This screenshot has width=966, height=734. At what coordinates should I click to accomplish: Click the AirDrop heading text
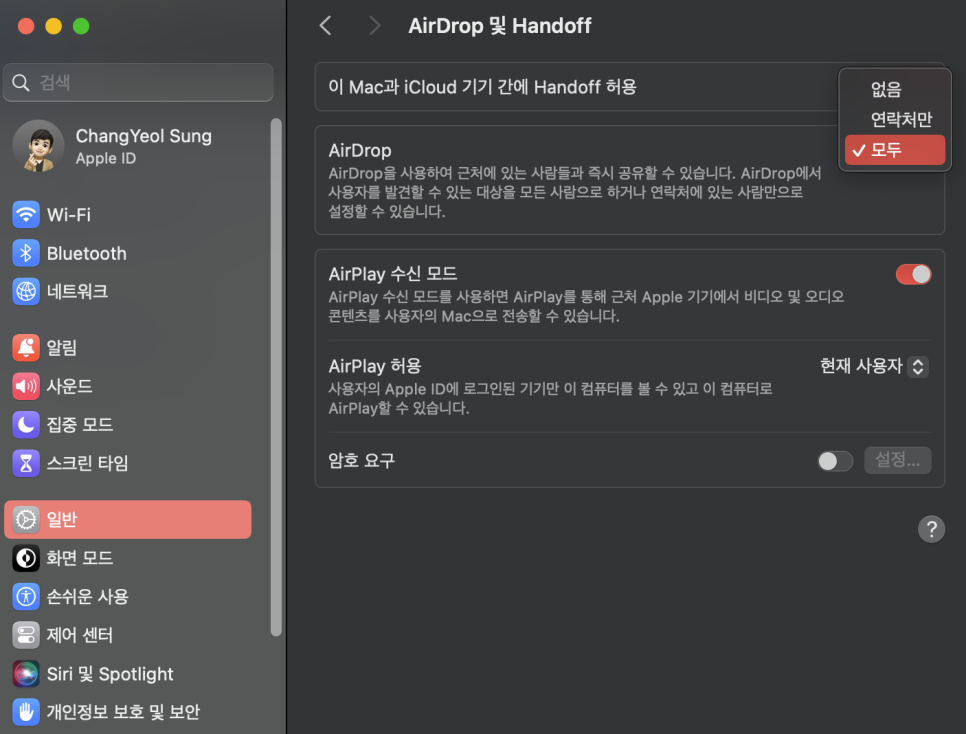[360, 150]
